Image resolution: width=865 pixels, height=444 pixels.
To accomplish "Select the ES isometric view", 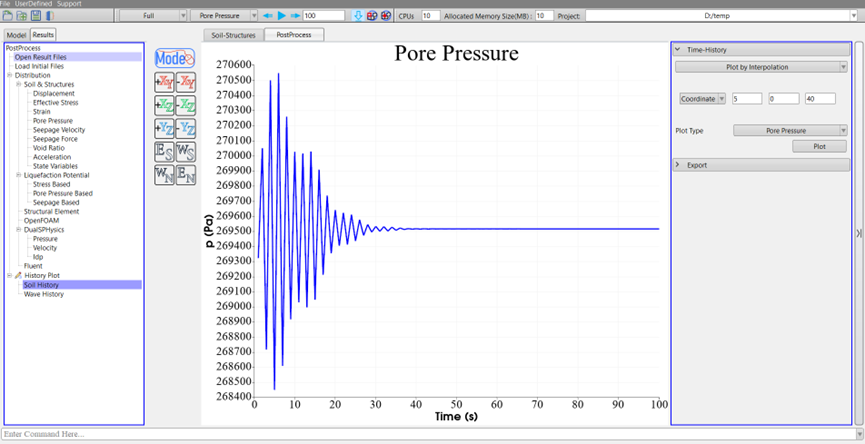I will tap(165, 152).
